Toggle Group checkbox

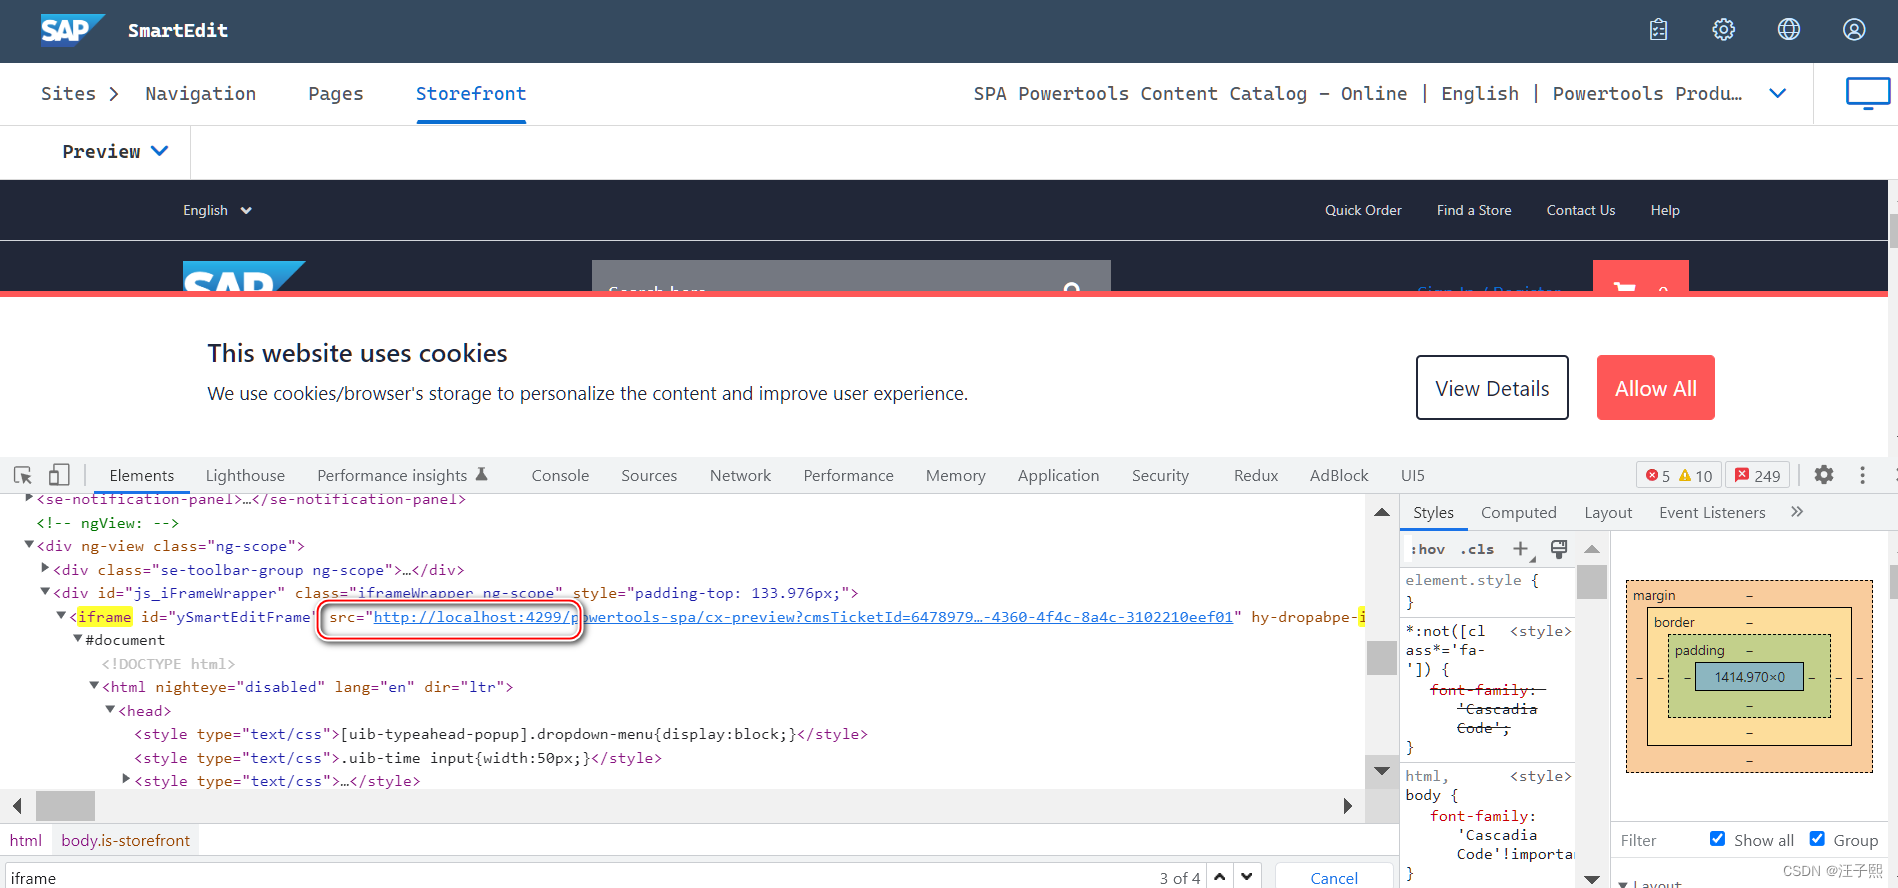click(x=1817, y=839)
